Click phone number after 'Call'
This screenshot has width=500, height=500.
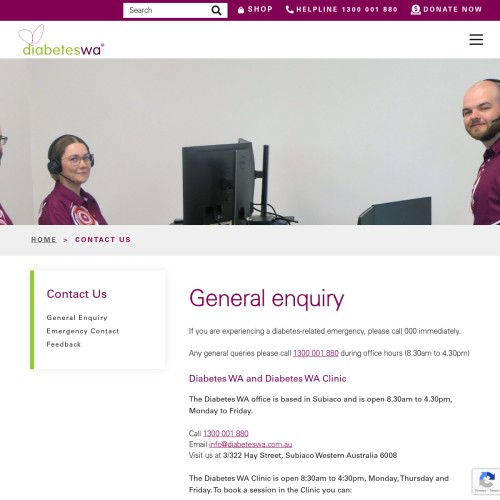pos(226,433)
